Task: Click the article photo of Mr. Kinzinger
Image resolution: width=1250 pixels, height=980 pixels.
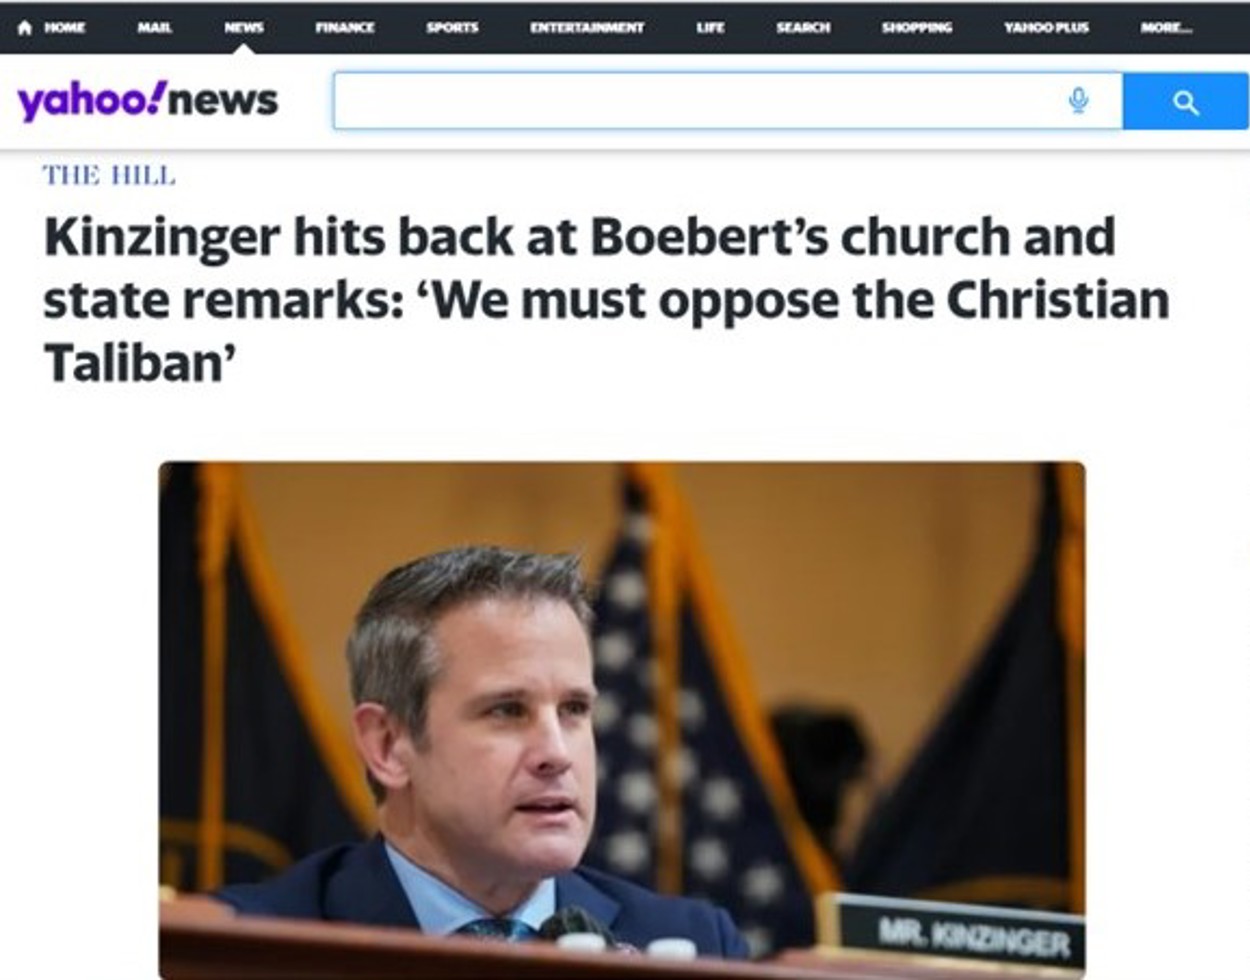Action: [x=622, y=719]
